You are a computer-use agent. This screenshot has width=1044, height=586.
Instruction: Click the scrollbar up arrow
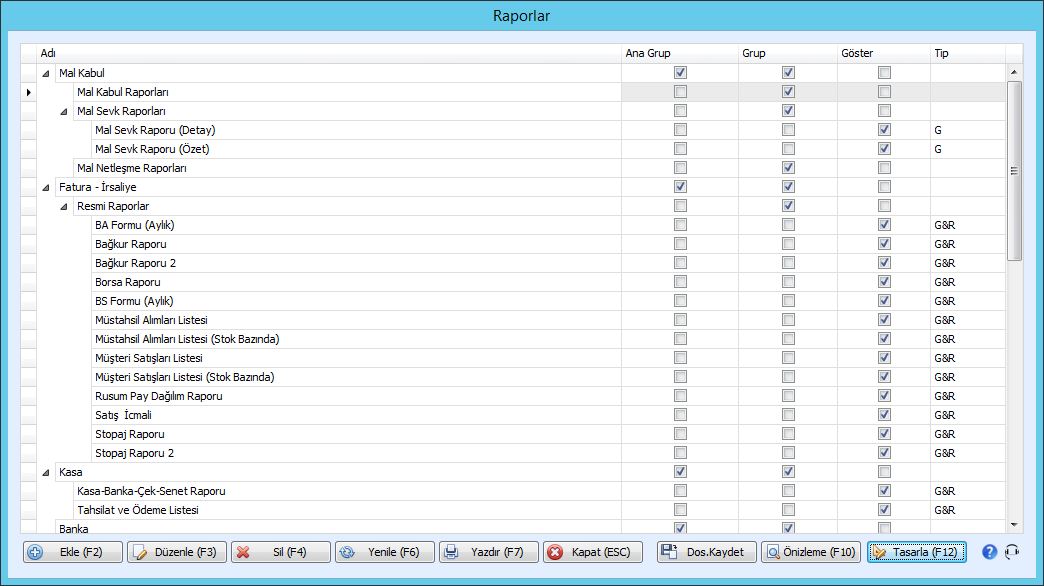(1014, 72)
